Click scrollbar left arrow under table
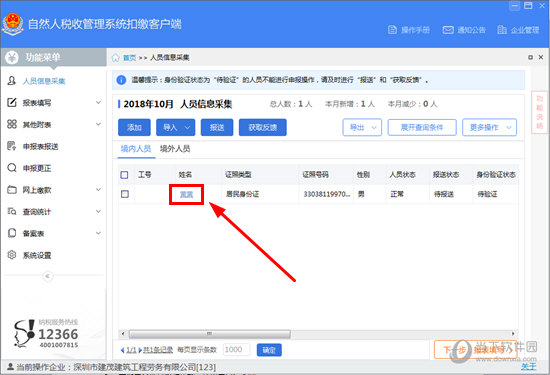The height and width of the screenshot is (375, 550). [x=123, y=334]
